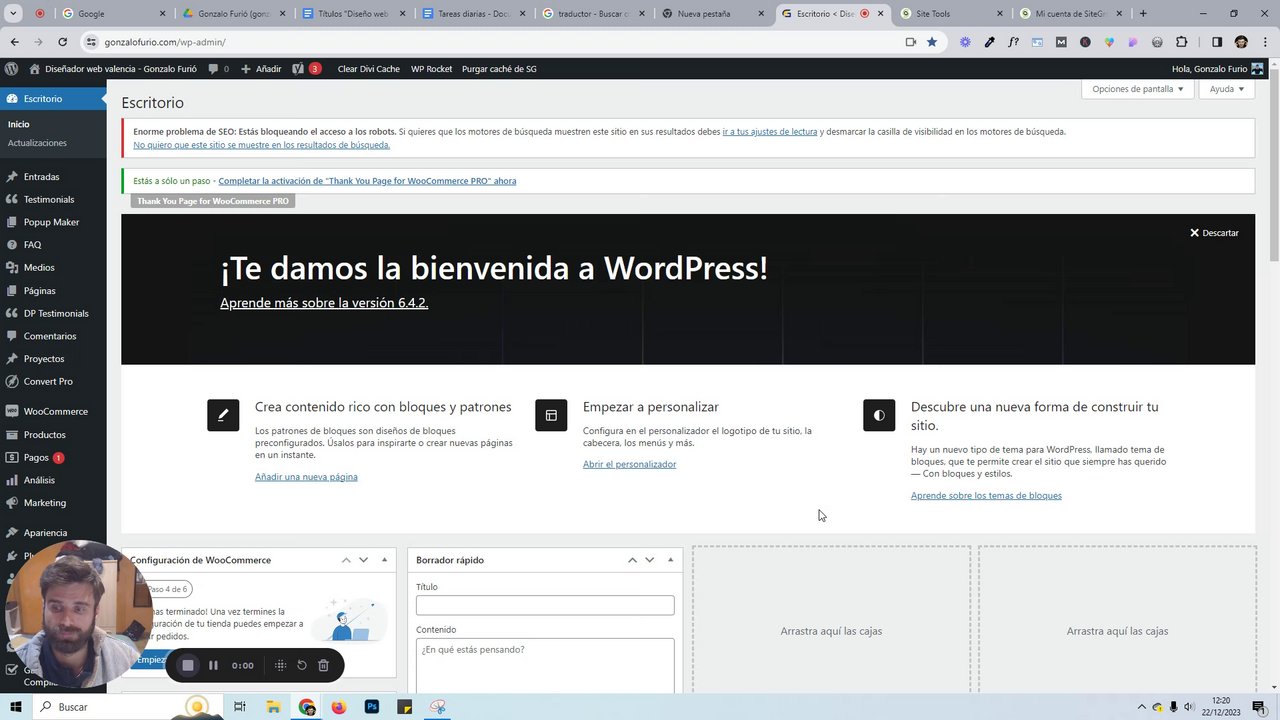Move Configuración de WooCommerce box down
Image resolution: width=1280 pixels, height=720 pixels.
pyautogui.click(x=364, y=560)
